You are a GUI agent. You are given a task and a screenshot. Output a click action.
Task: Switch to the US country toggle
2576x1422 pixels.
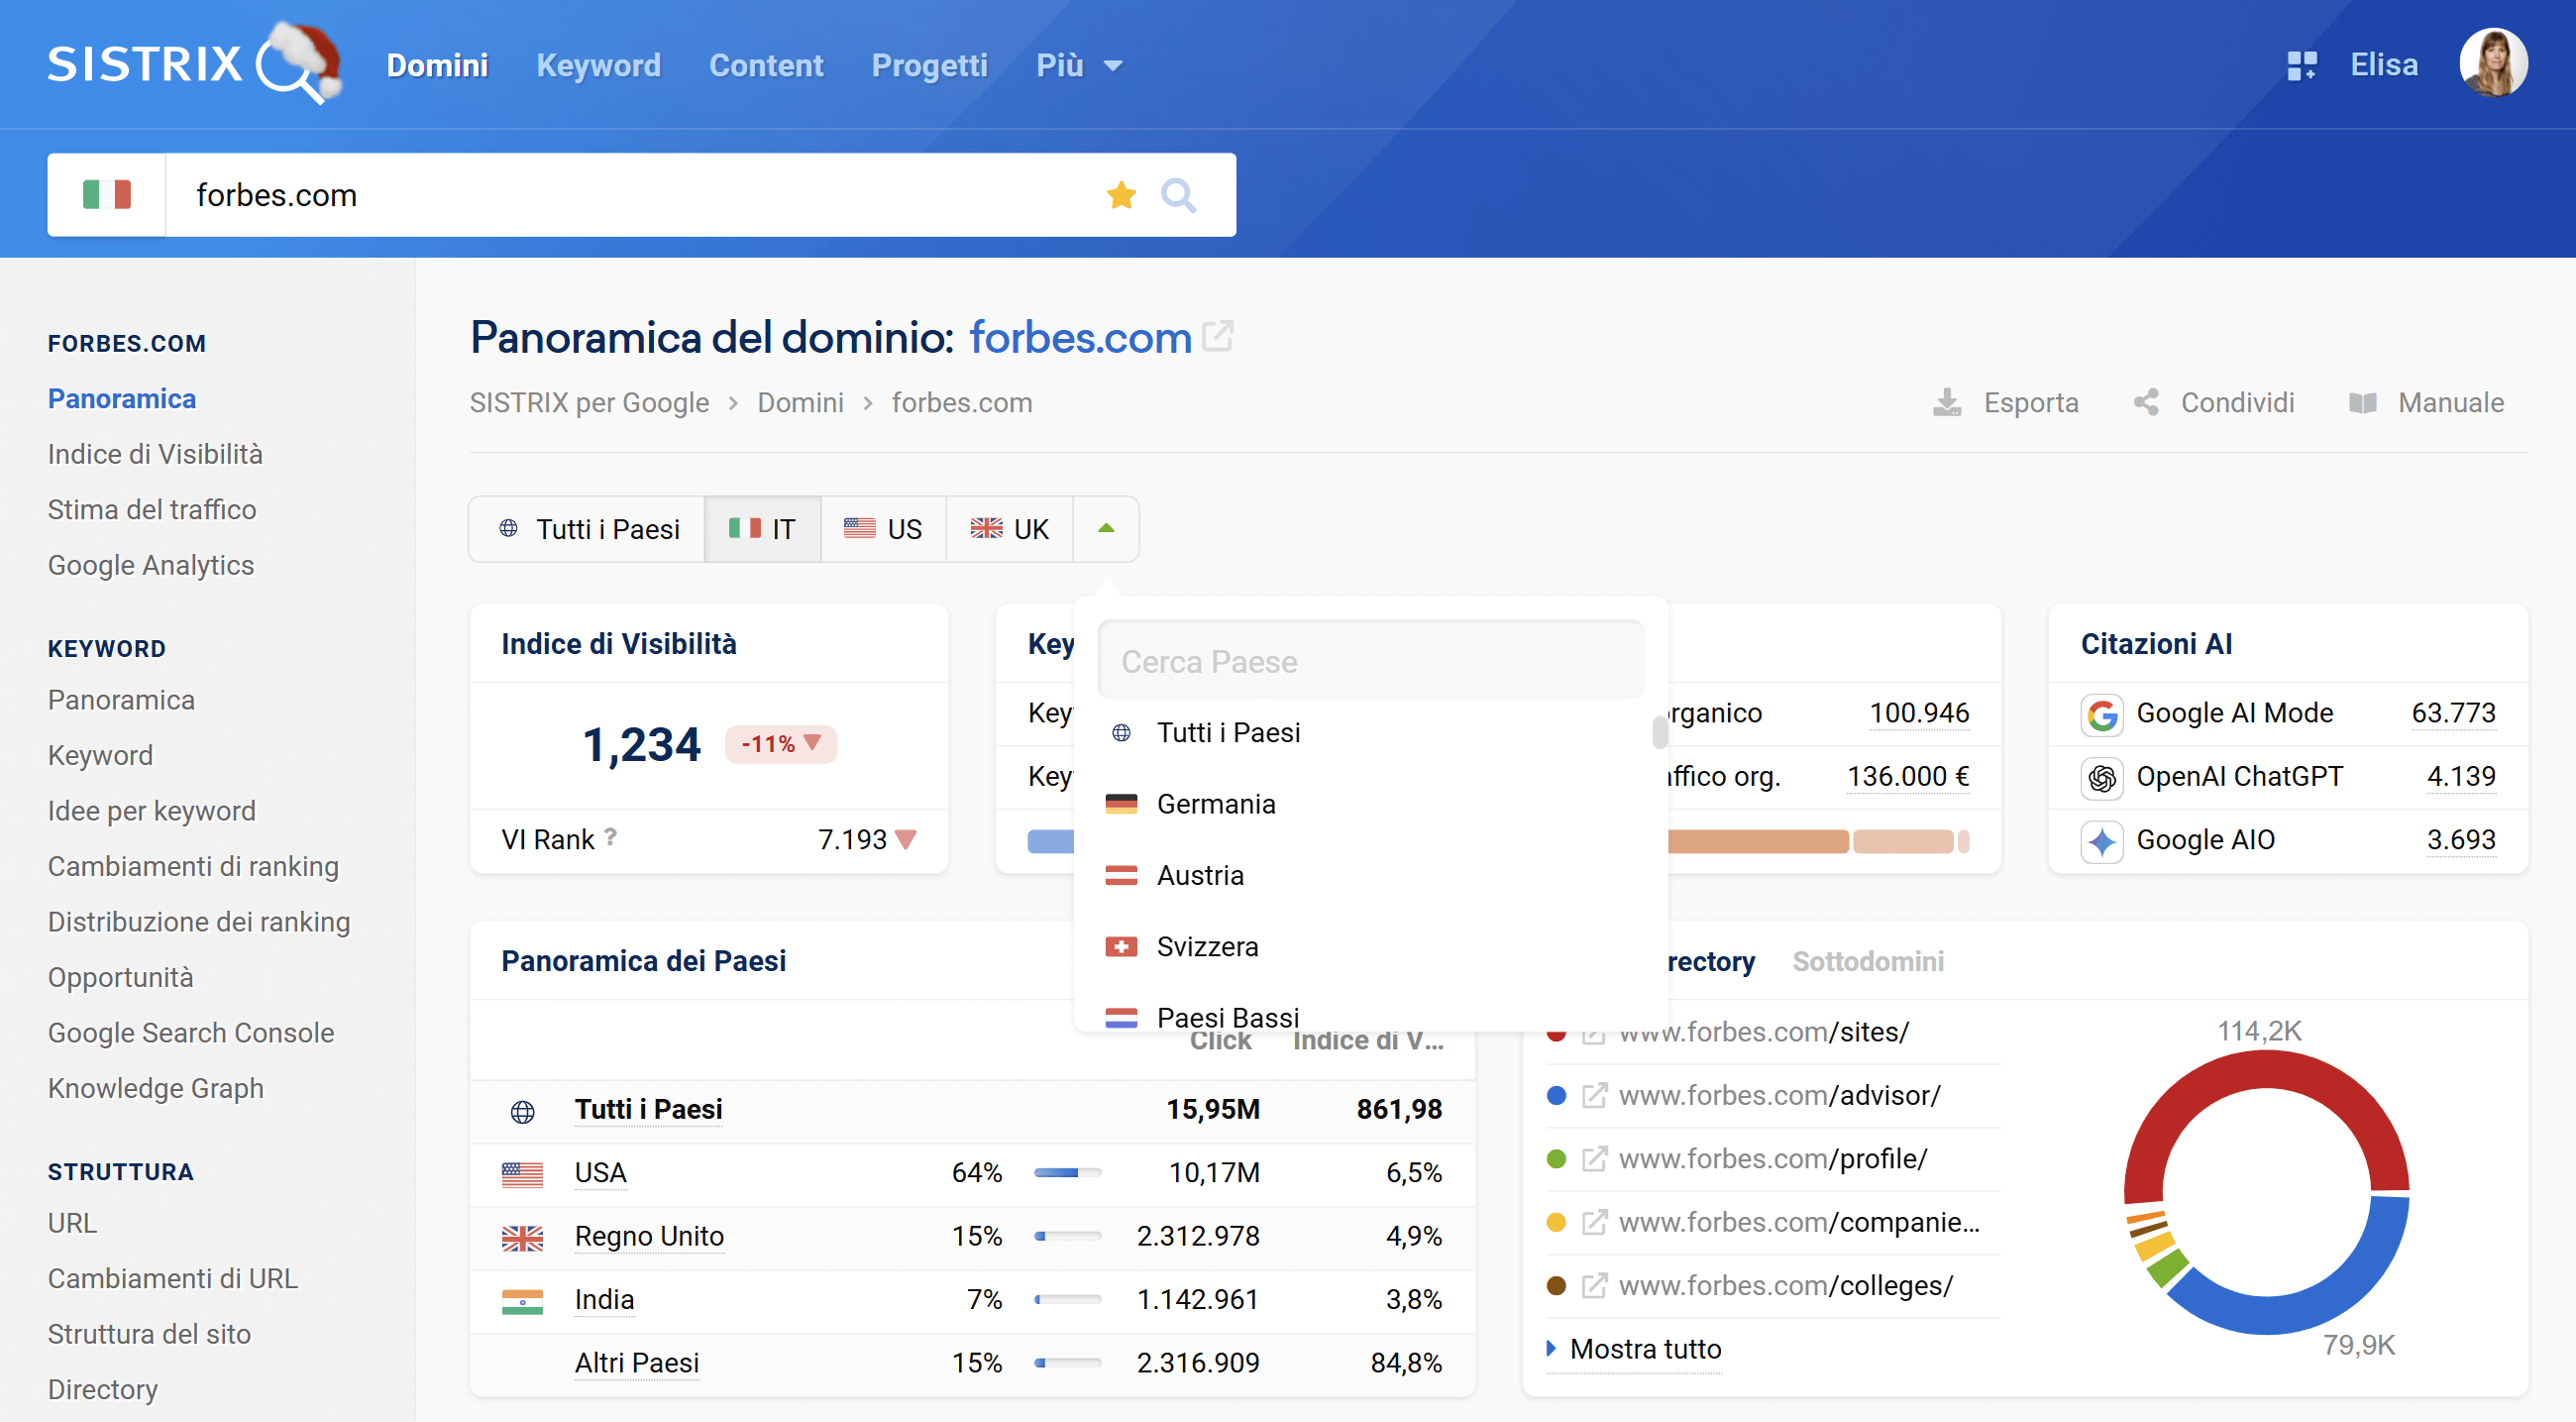click(883, 529)
